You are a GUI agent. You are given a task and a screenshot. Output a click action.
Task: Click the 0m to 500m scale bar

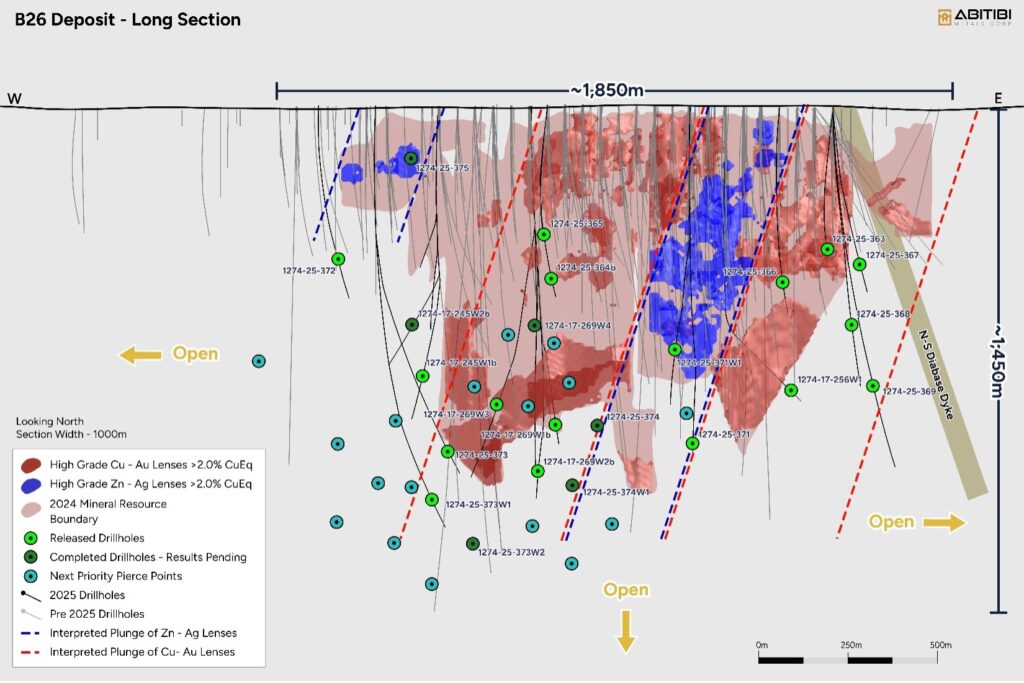(x=850, y=660)
